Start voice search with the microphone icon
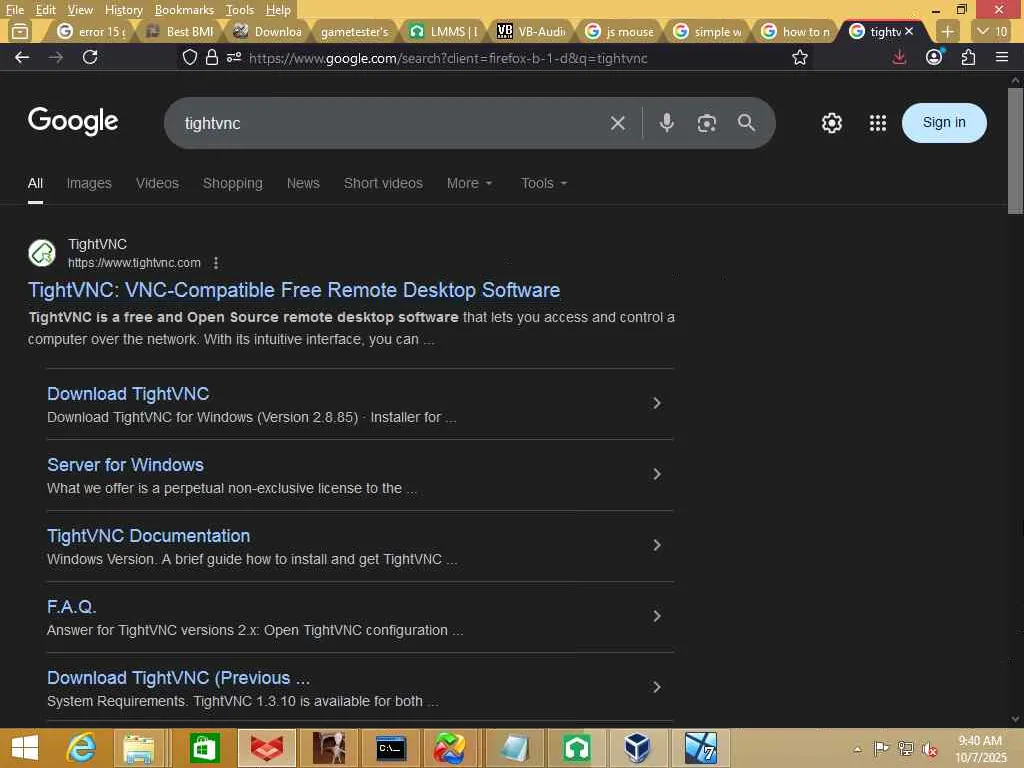 (666, 123)
